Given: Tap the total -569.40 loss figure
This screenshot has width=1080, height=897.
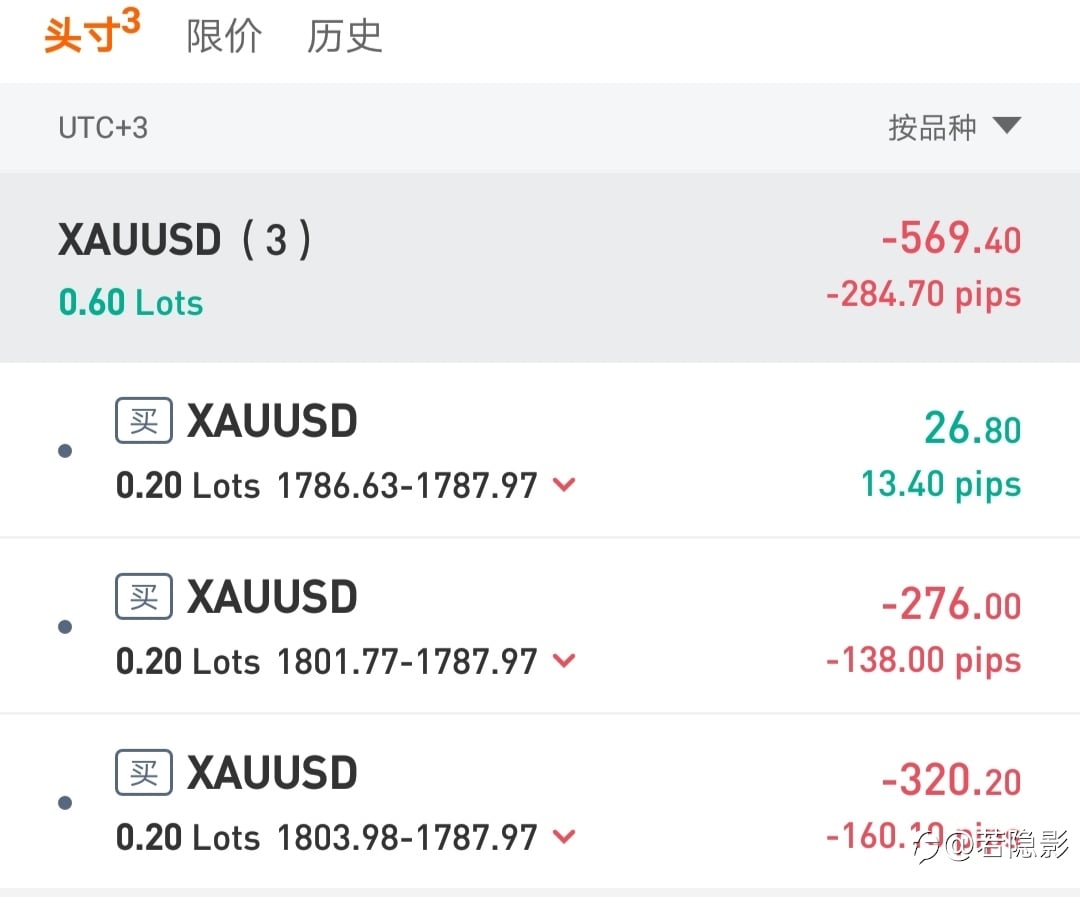Looking at the screenshot, I should [951, 238].
